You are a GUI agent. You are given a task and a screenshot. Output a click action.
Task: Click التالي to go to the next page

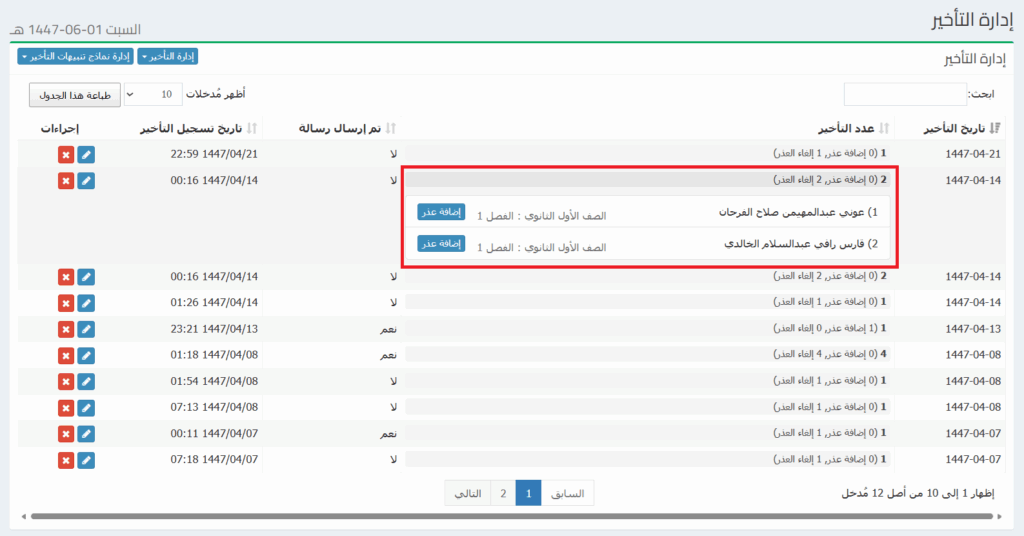pos(468,493)
